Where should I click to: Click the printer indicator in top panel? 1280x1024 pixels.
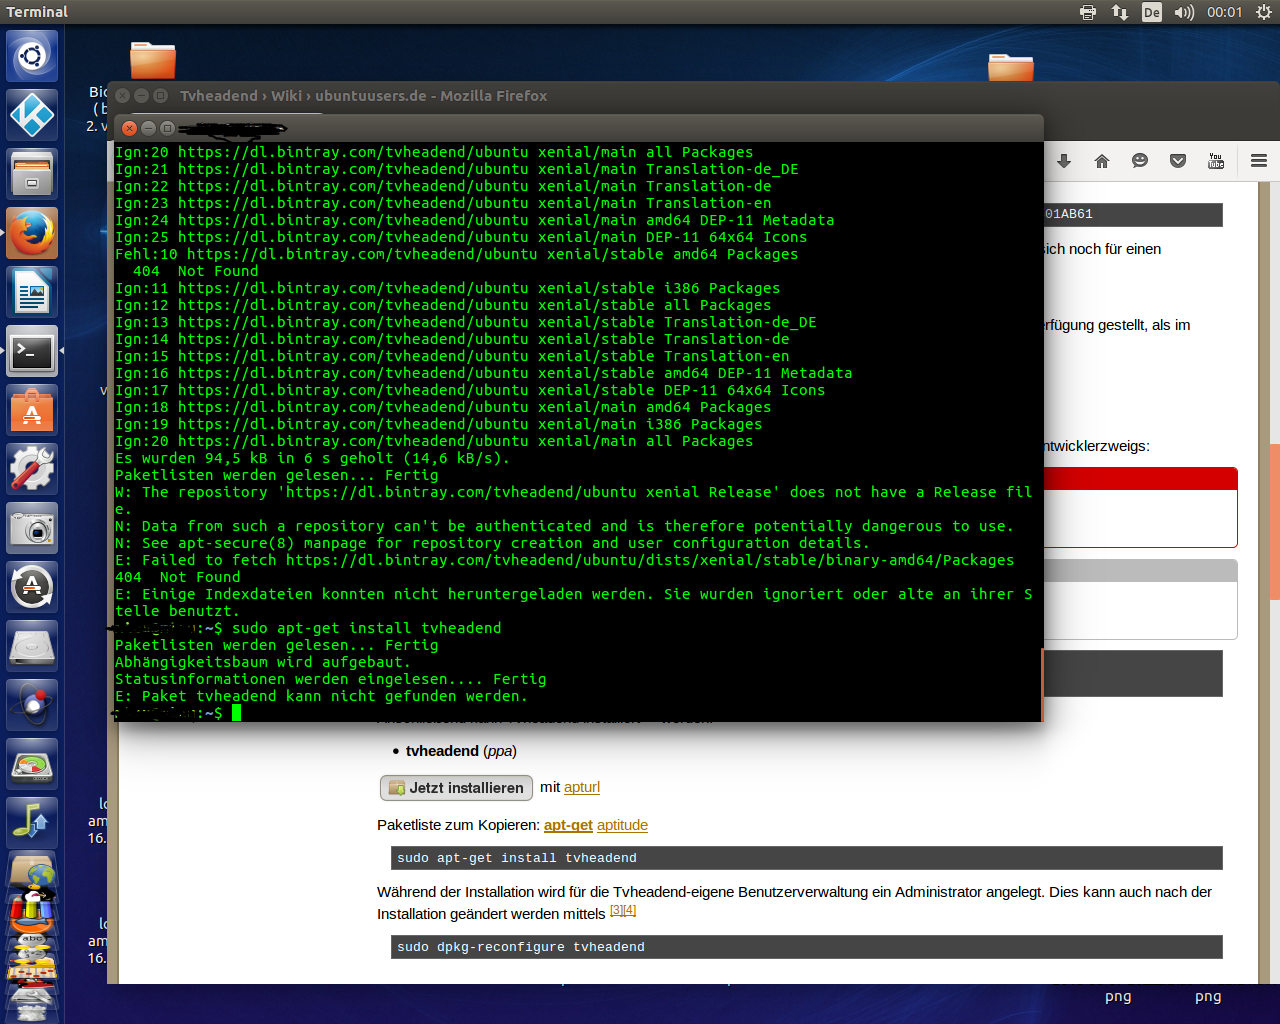(1088, 12)
